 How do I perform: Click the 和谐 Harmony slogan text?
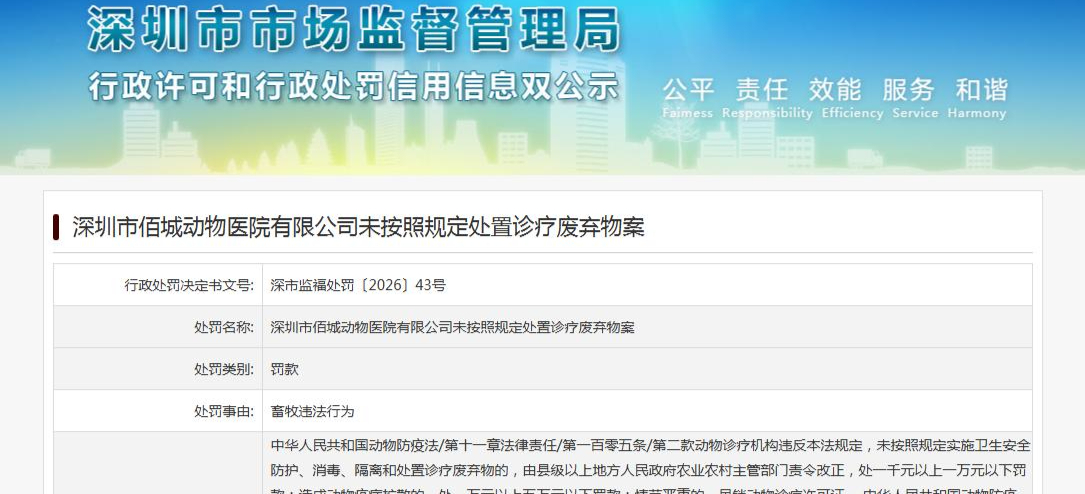pos(977,97)
